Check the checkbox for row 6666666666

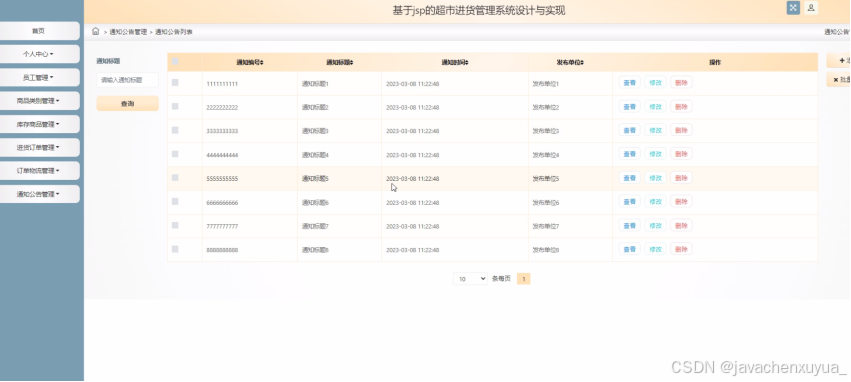pos(175,201)
